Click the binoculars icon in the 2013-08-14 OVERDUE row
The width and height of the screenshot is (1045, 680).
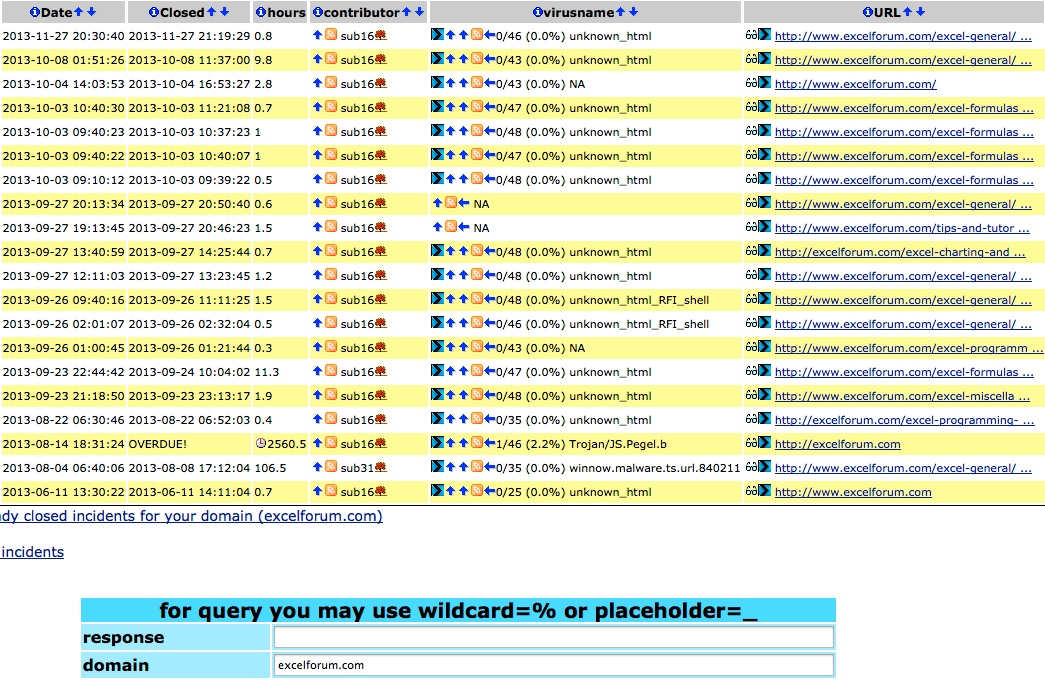point(751,443)
